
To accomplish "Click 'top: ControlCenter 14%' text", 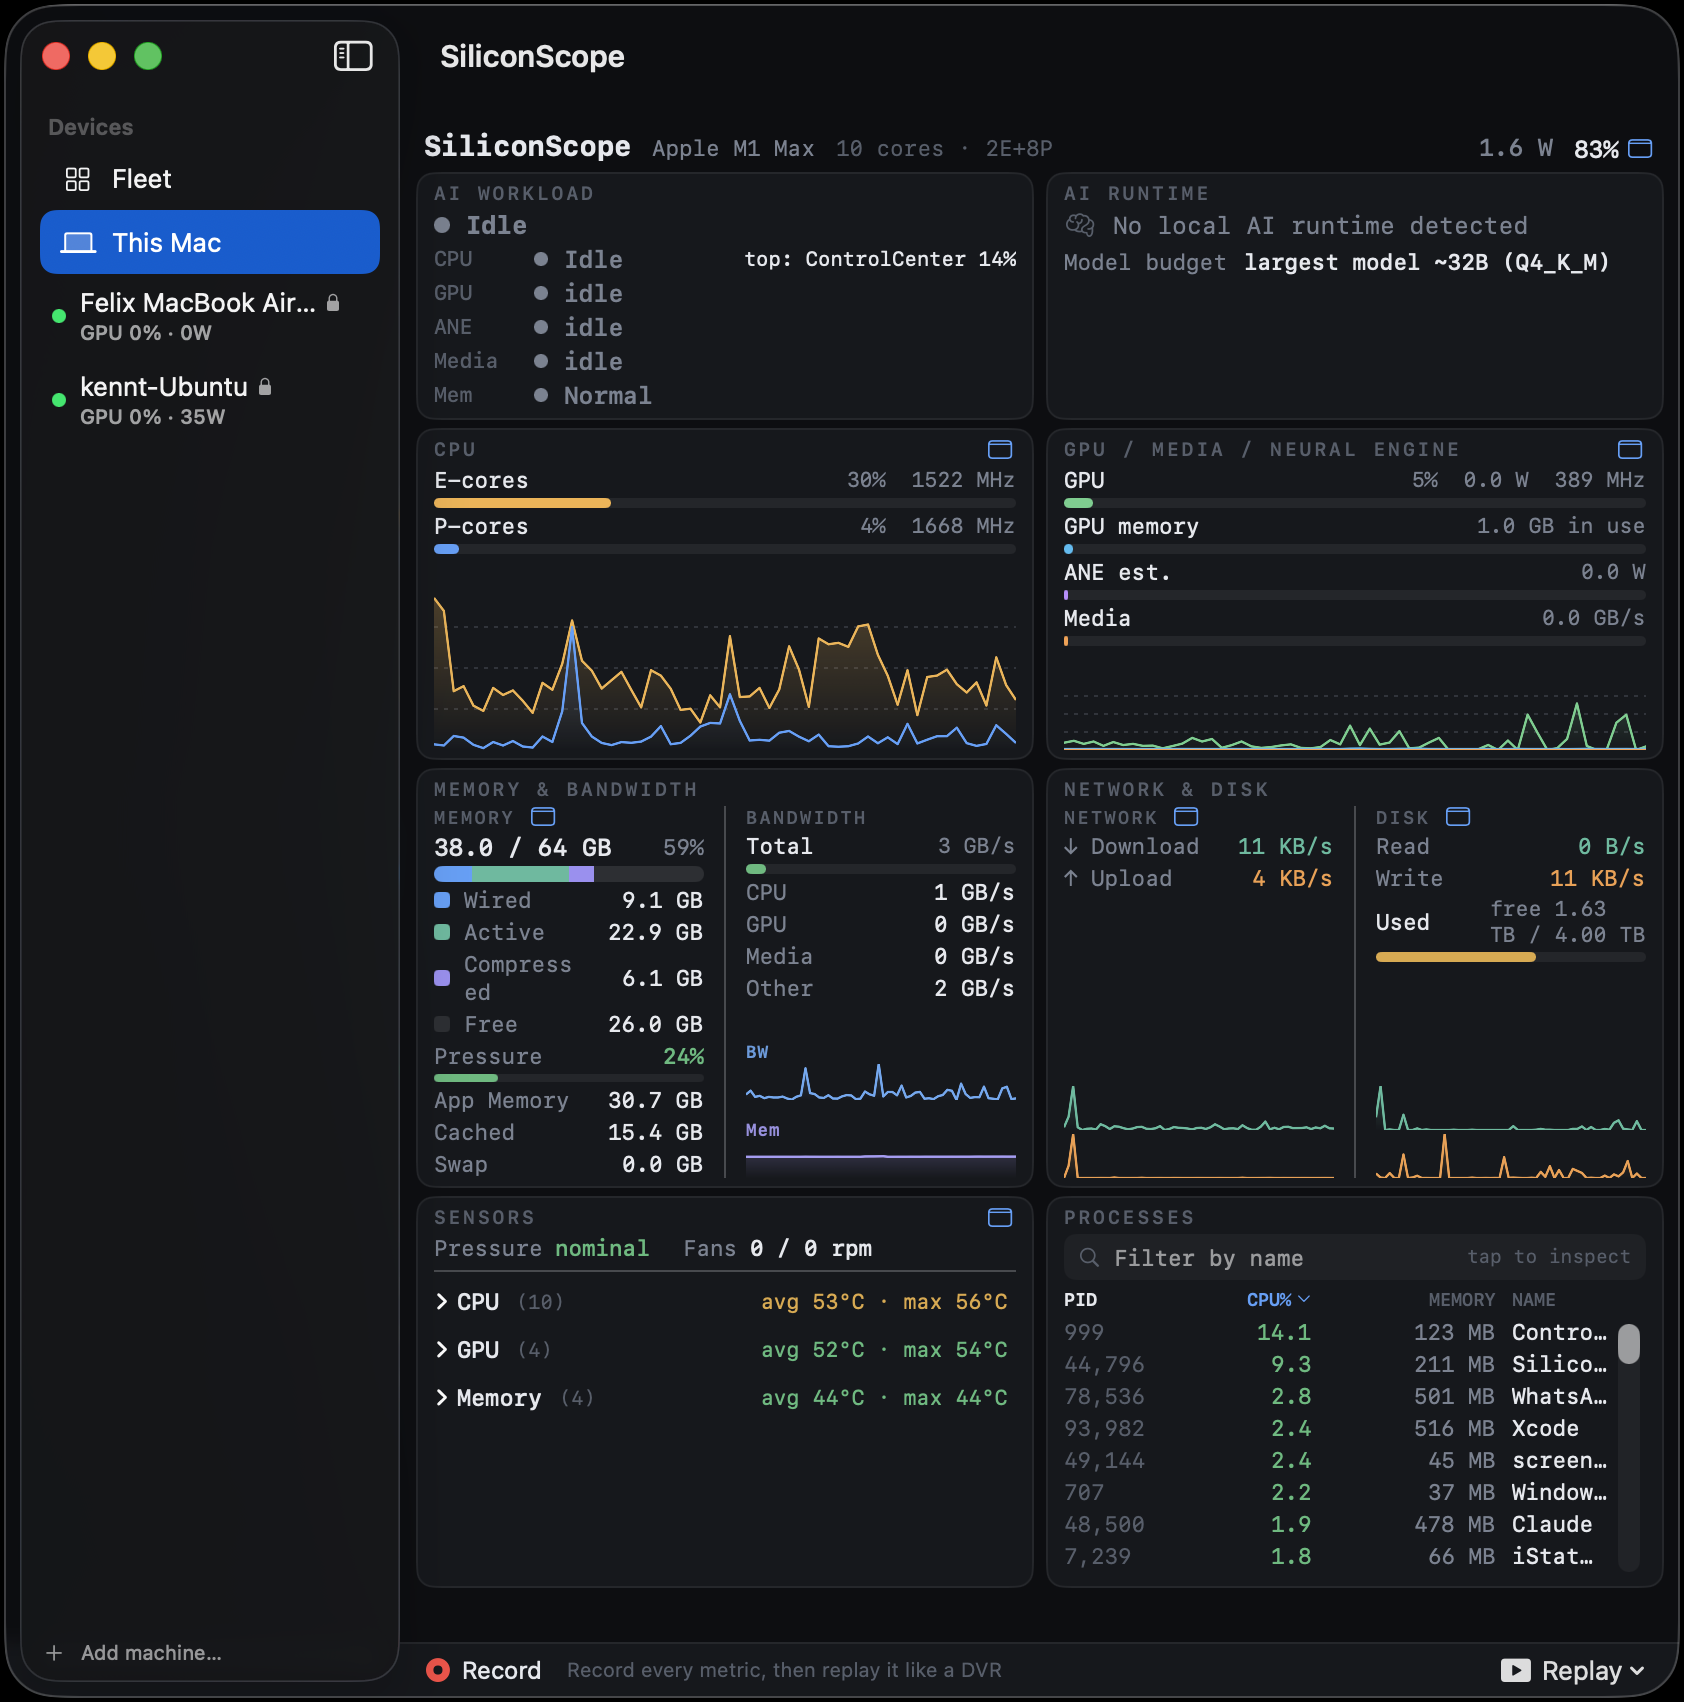I will point(880,259).
